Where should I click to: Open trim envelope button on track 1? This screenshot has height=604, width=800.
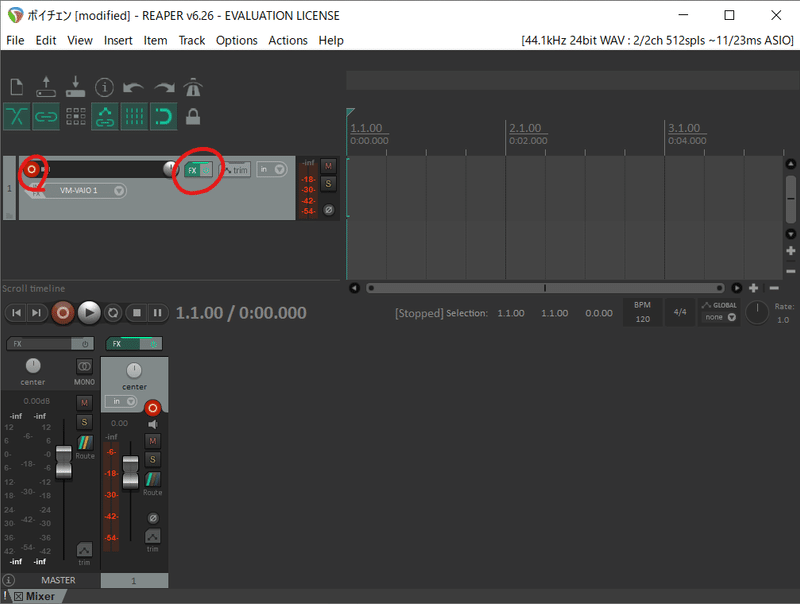[236, 170]
